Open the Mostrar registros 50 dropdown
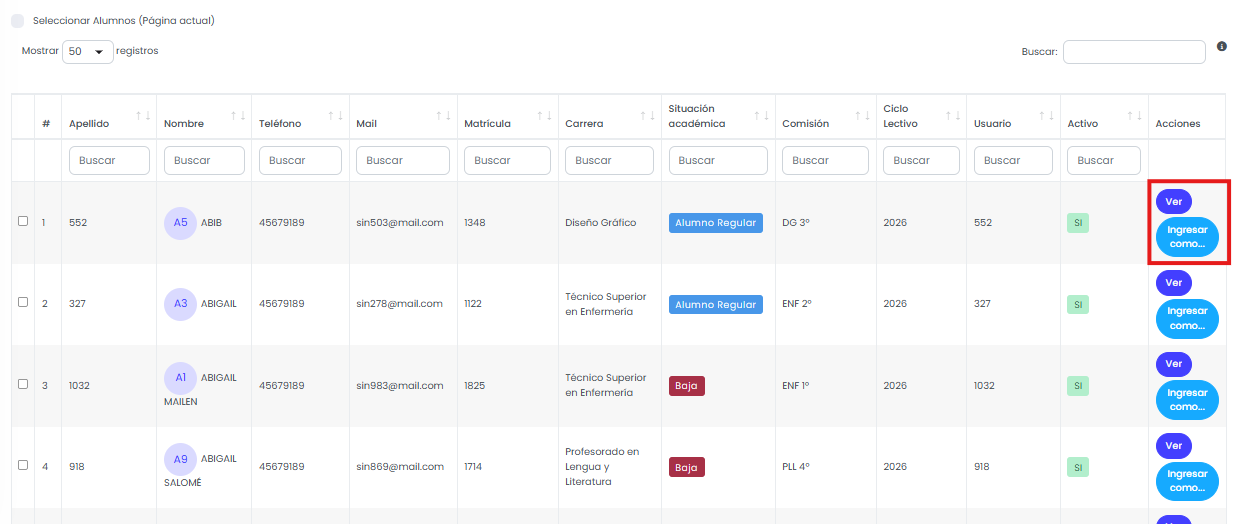This screenshot has width=1240, height=524. point(88,52)
